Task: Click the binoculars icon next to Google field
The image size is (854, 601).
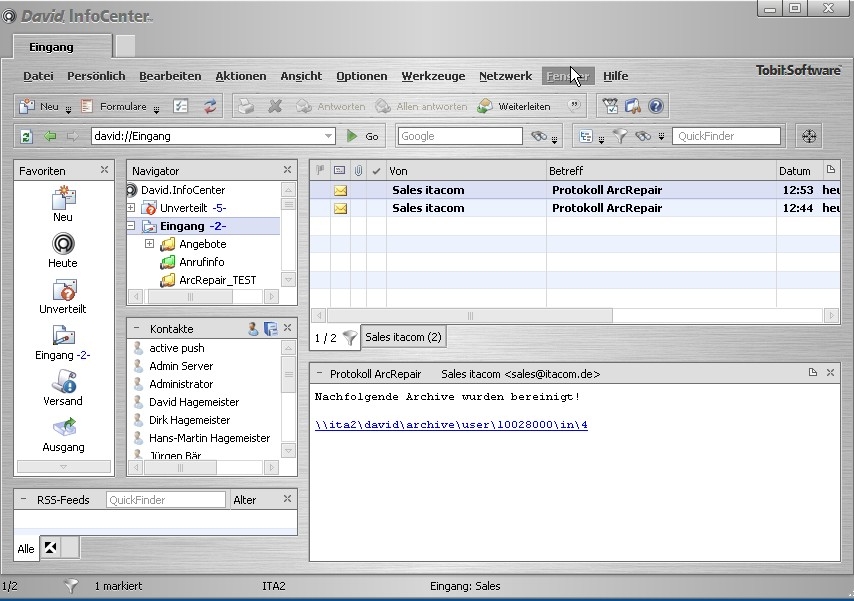Action: [x=539, y=136]
